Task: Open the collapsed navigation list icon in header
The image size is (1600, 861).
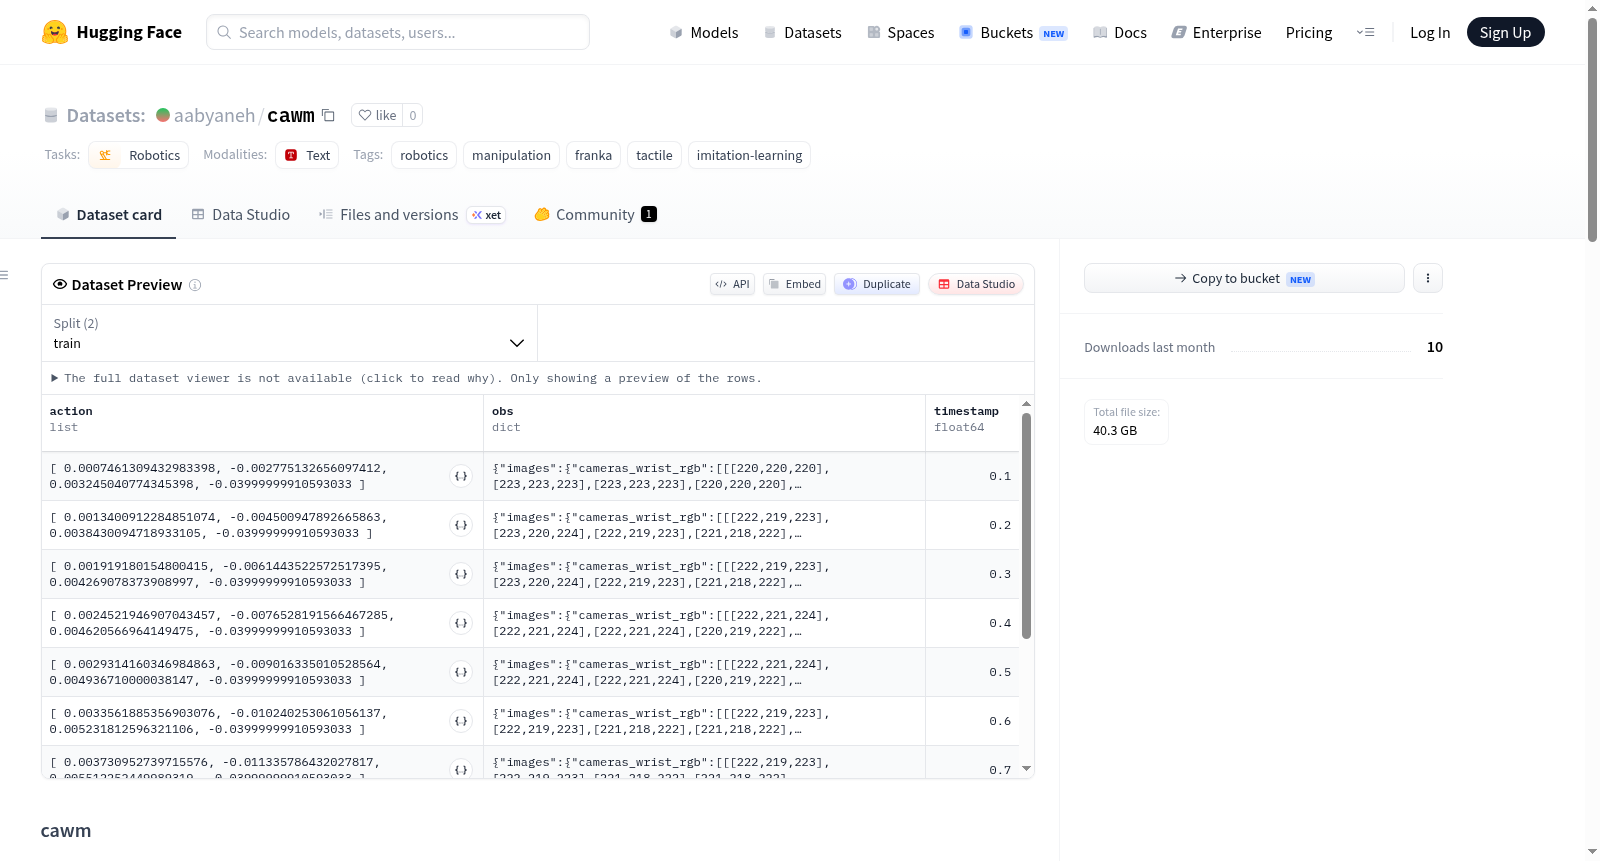Action: tap(1365, 32)
